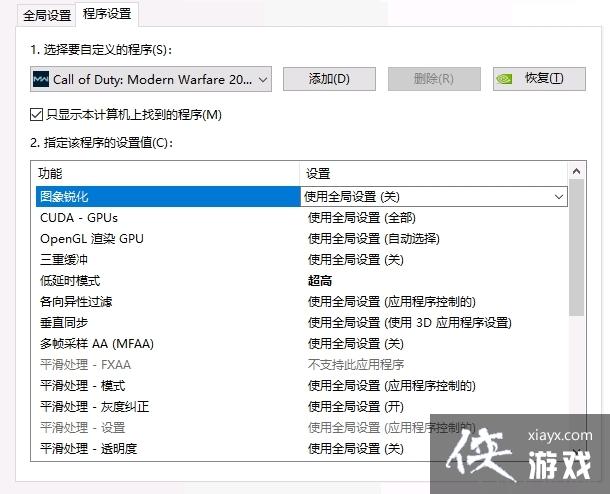The image size is (610, 494).
Task: Select the 各向异性过滤 row
Action: 302,302
